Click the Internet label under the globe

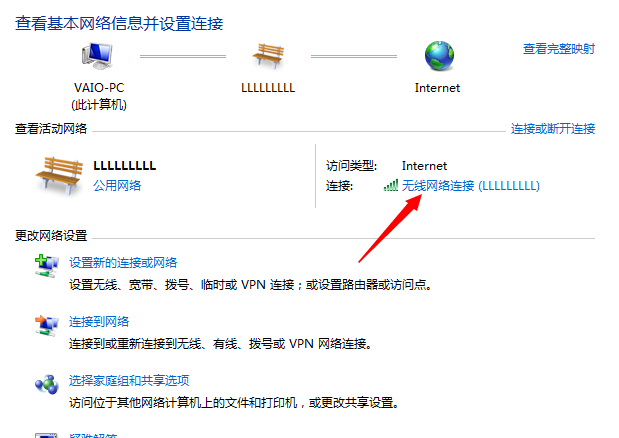pos(437,88)
